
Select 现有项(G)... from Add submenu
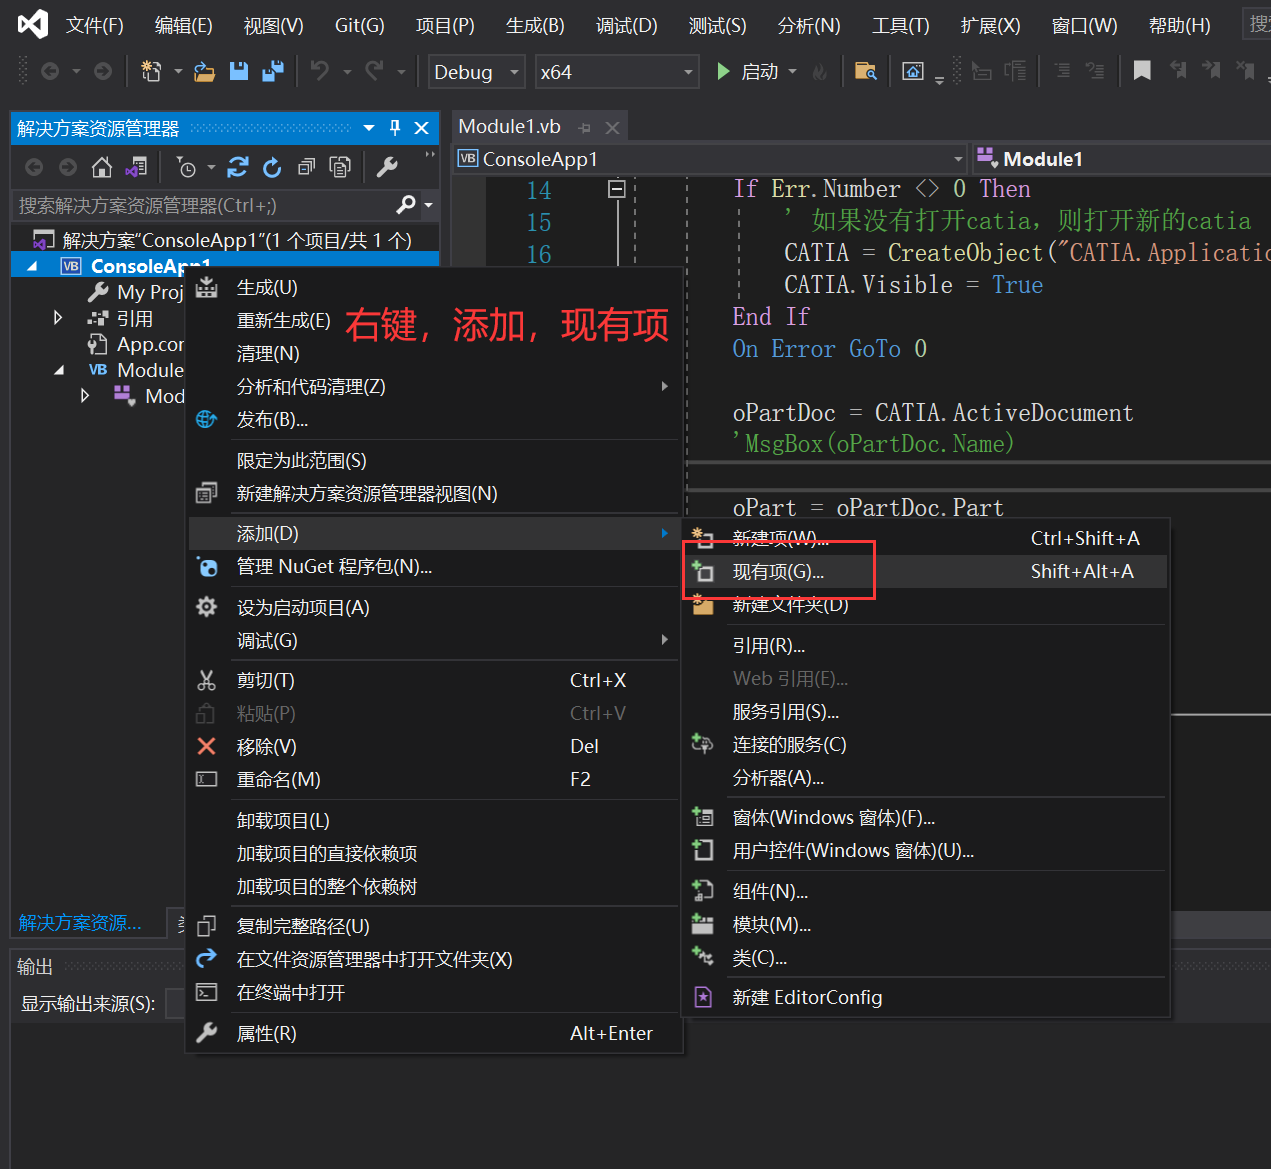(x=925, y=572)
